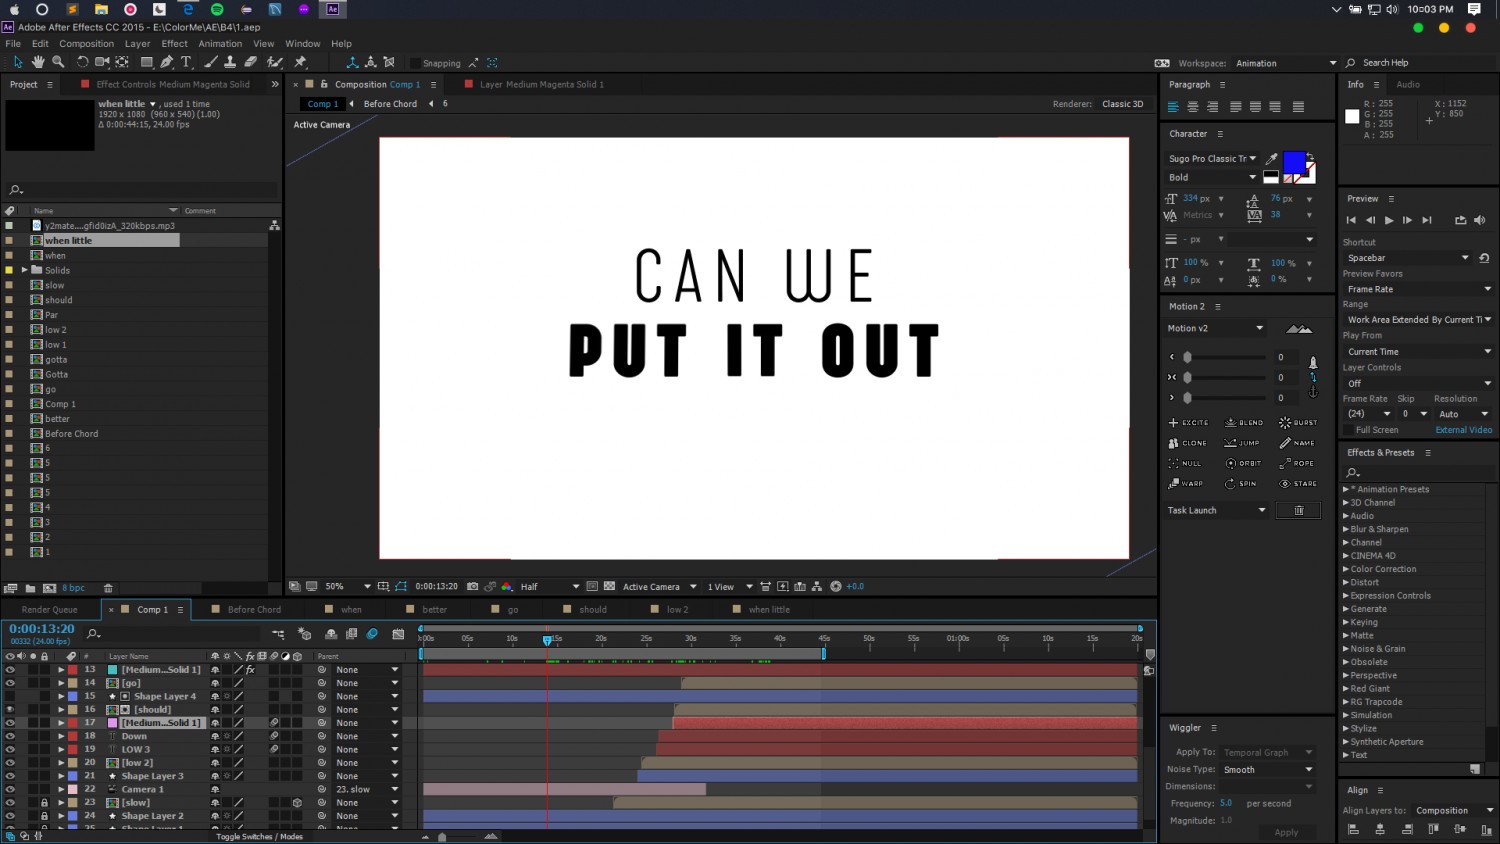The height and width of the screenshot is (844, 1500).
Task: Select the Type tool
Action: coord(186,62)
